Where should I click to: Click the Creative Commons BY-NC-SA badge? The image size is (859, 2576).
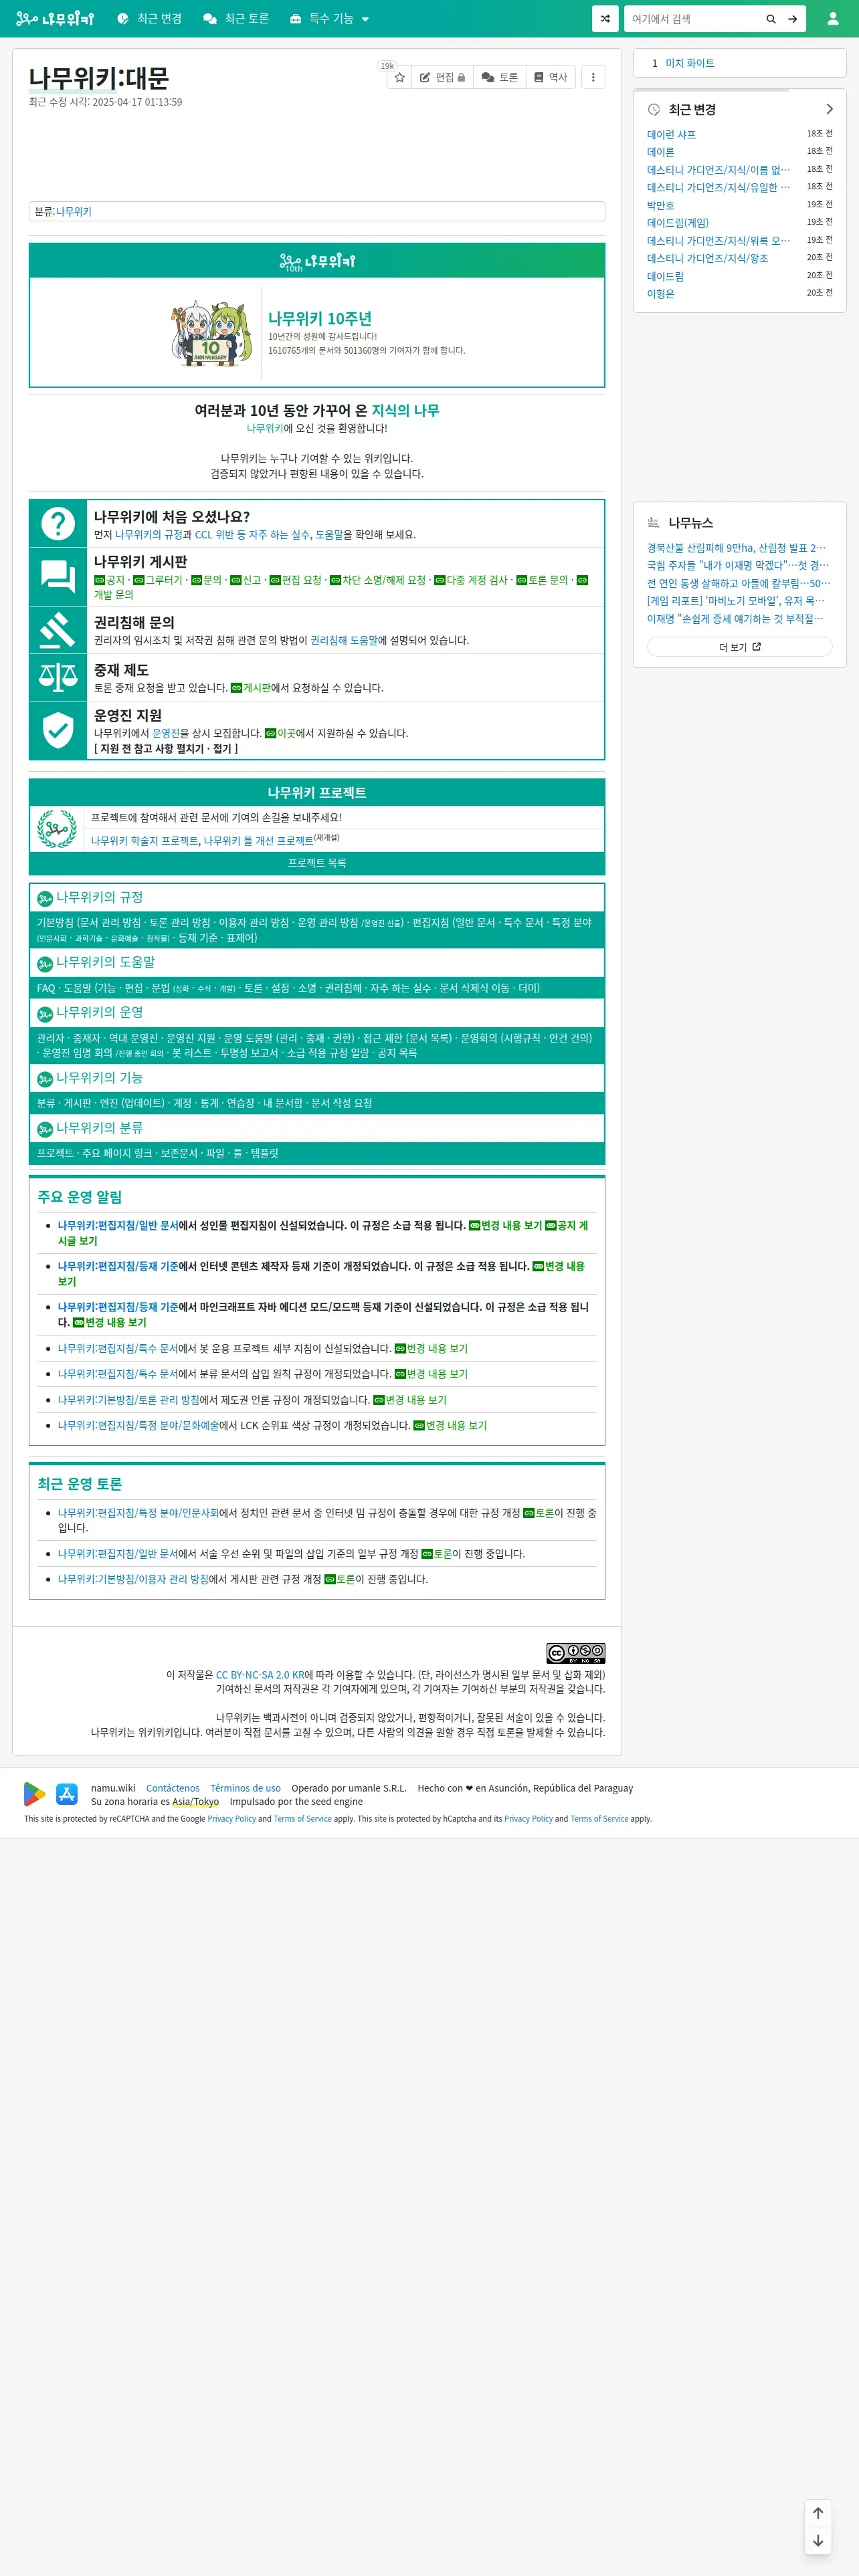575,1653
